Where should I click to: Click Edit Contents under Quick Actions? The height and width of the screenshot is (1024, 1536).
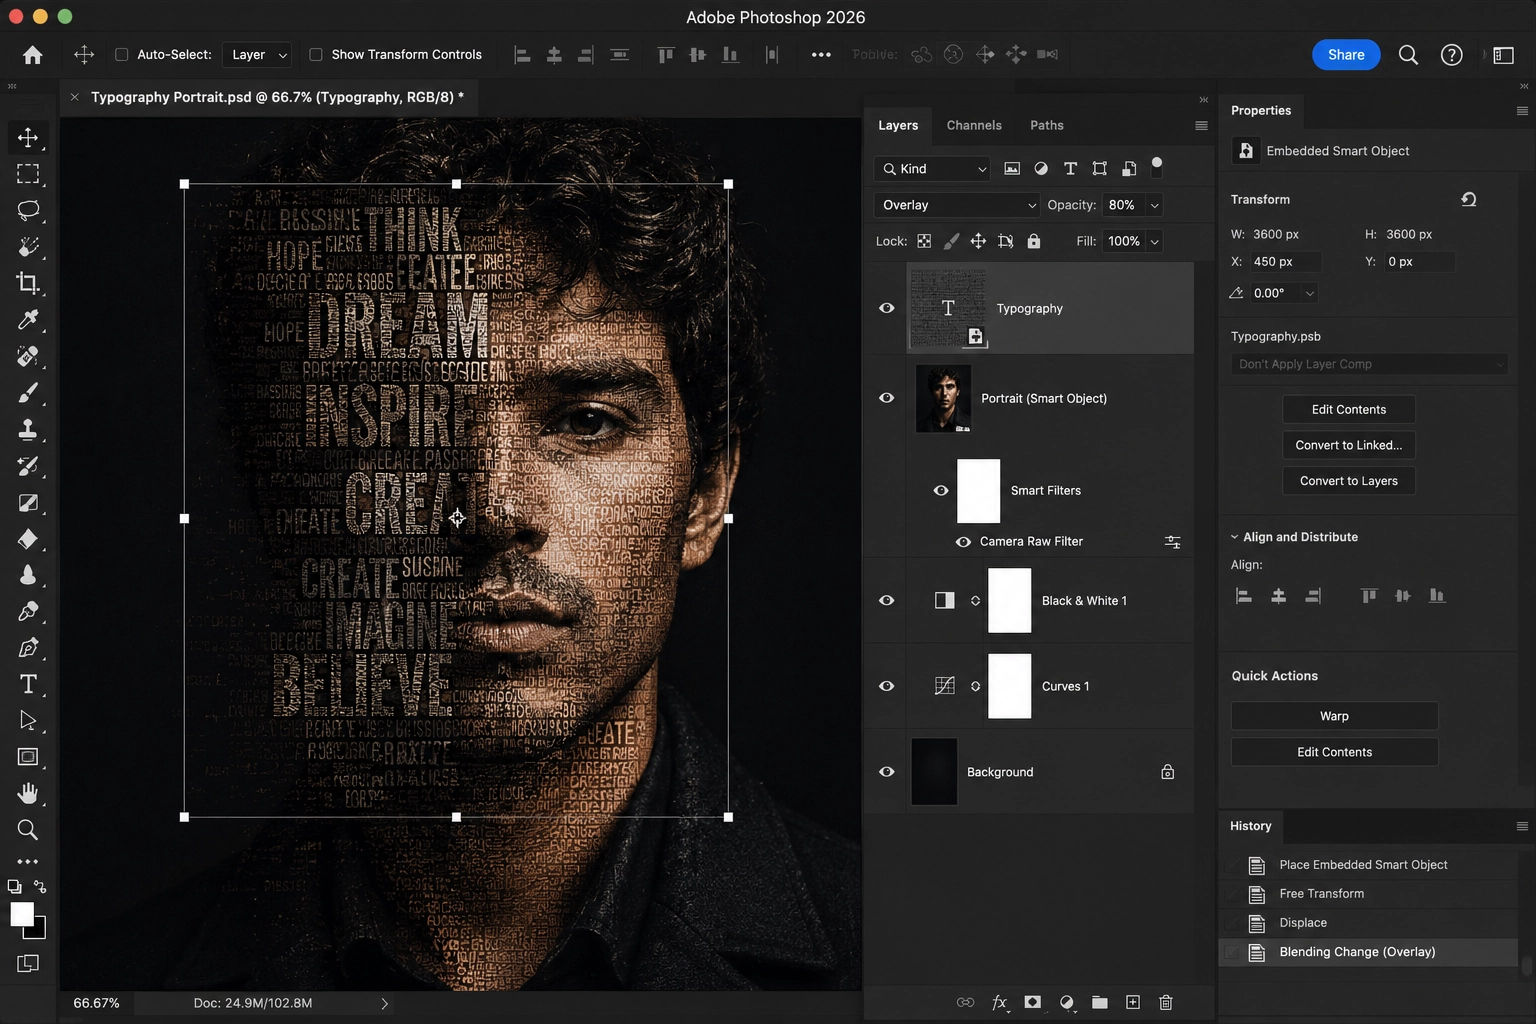[1334, 752]
